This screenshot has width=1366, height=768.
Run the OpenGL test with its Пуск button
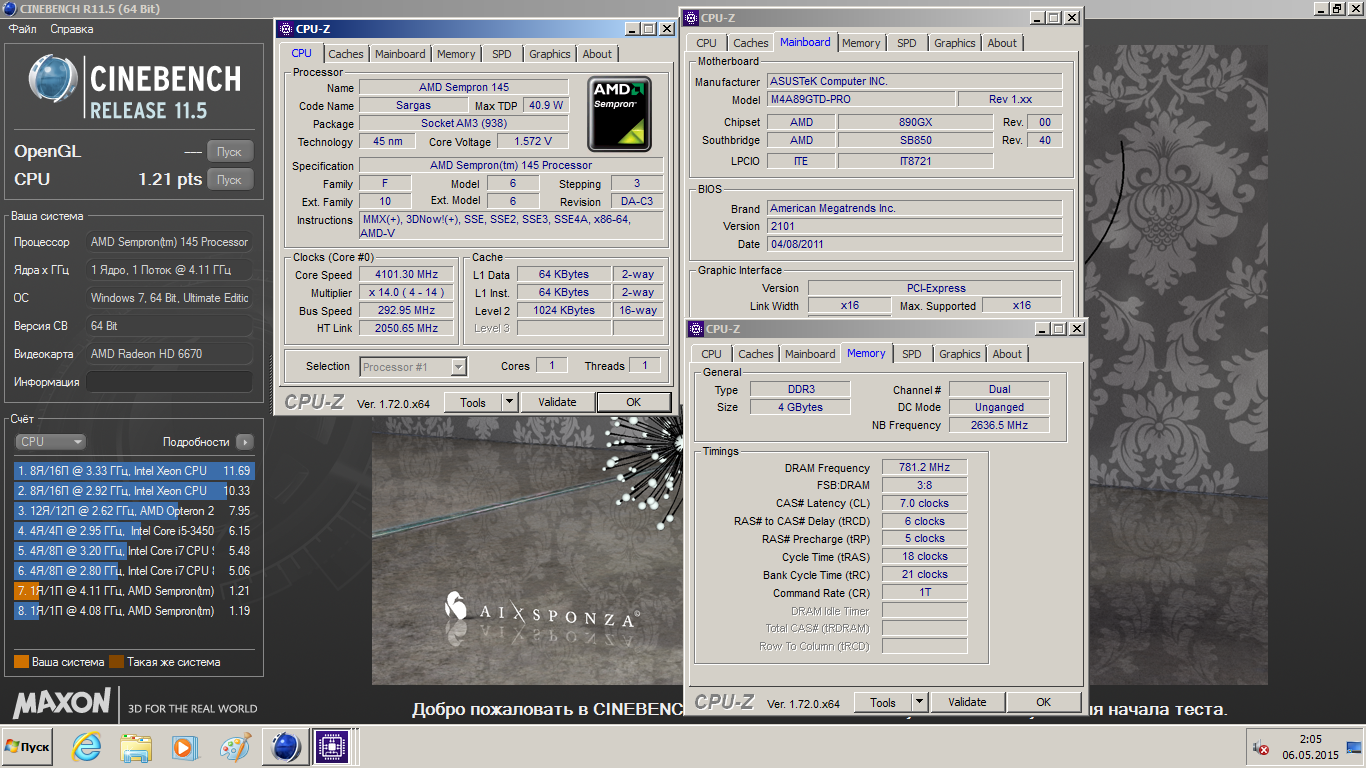coord(229,152)
